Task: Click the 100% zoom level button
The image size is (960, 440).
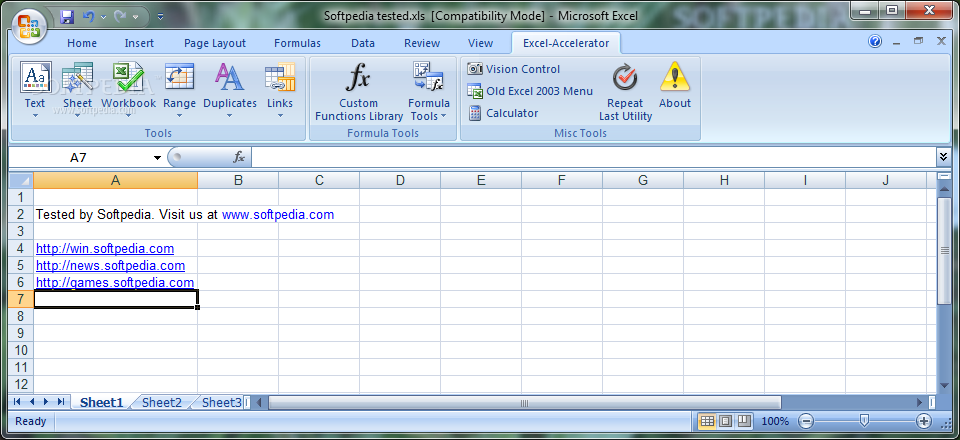Action: click(775, 421)
